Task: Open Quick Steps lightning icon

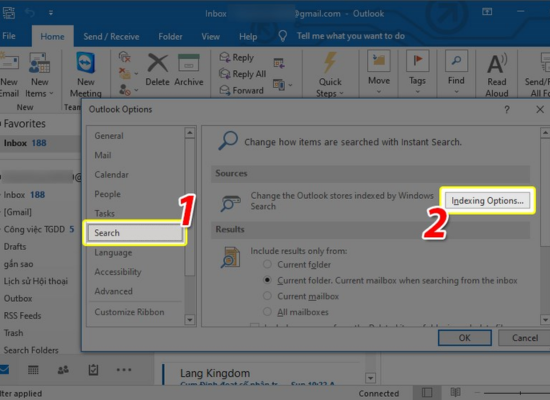Action: point(330,62)
